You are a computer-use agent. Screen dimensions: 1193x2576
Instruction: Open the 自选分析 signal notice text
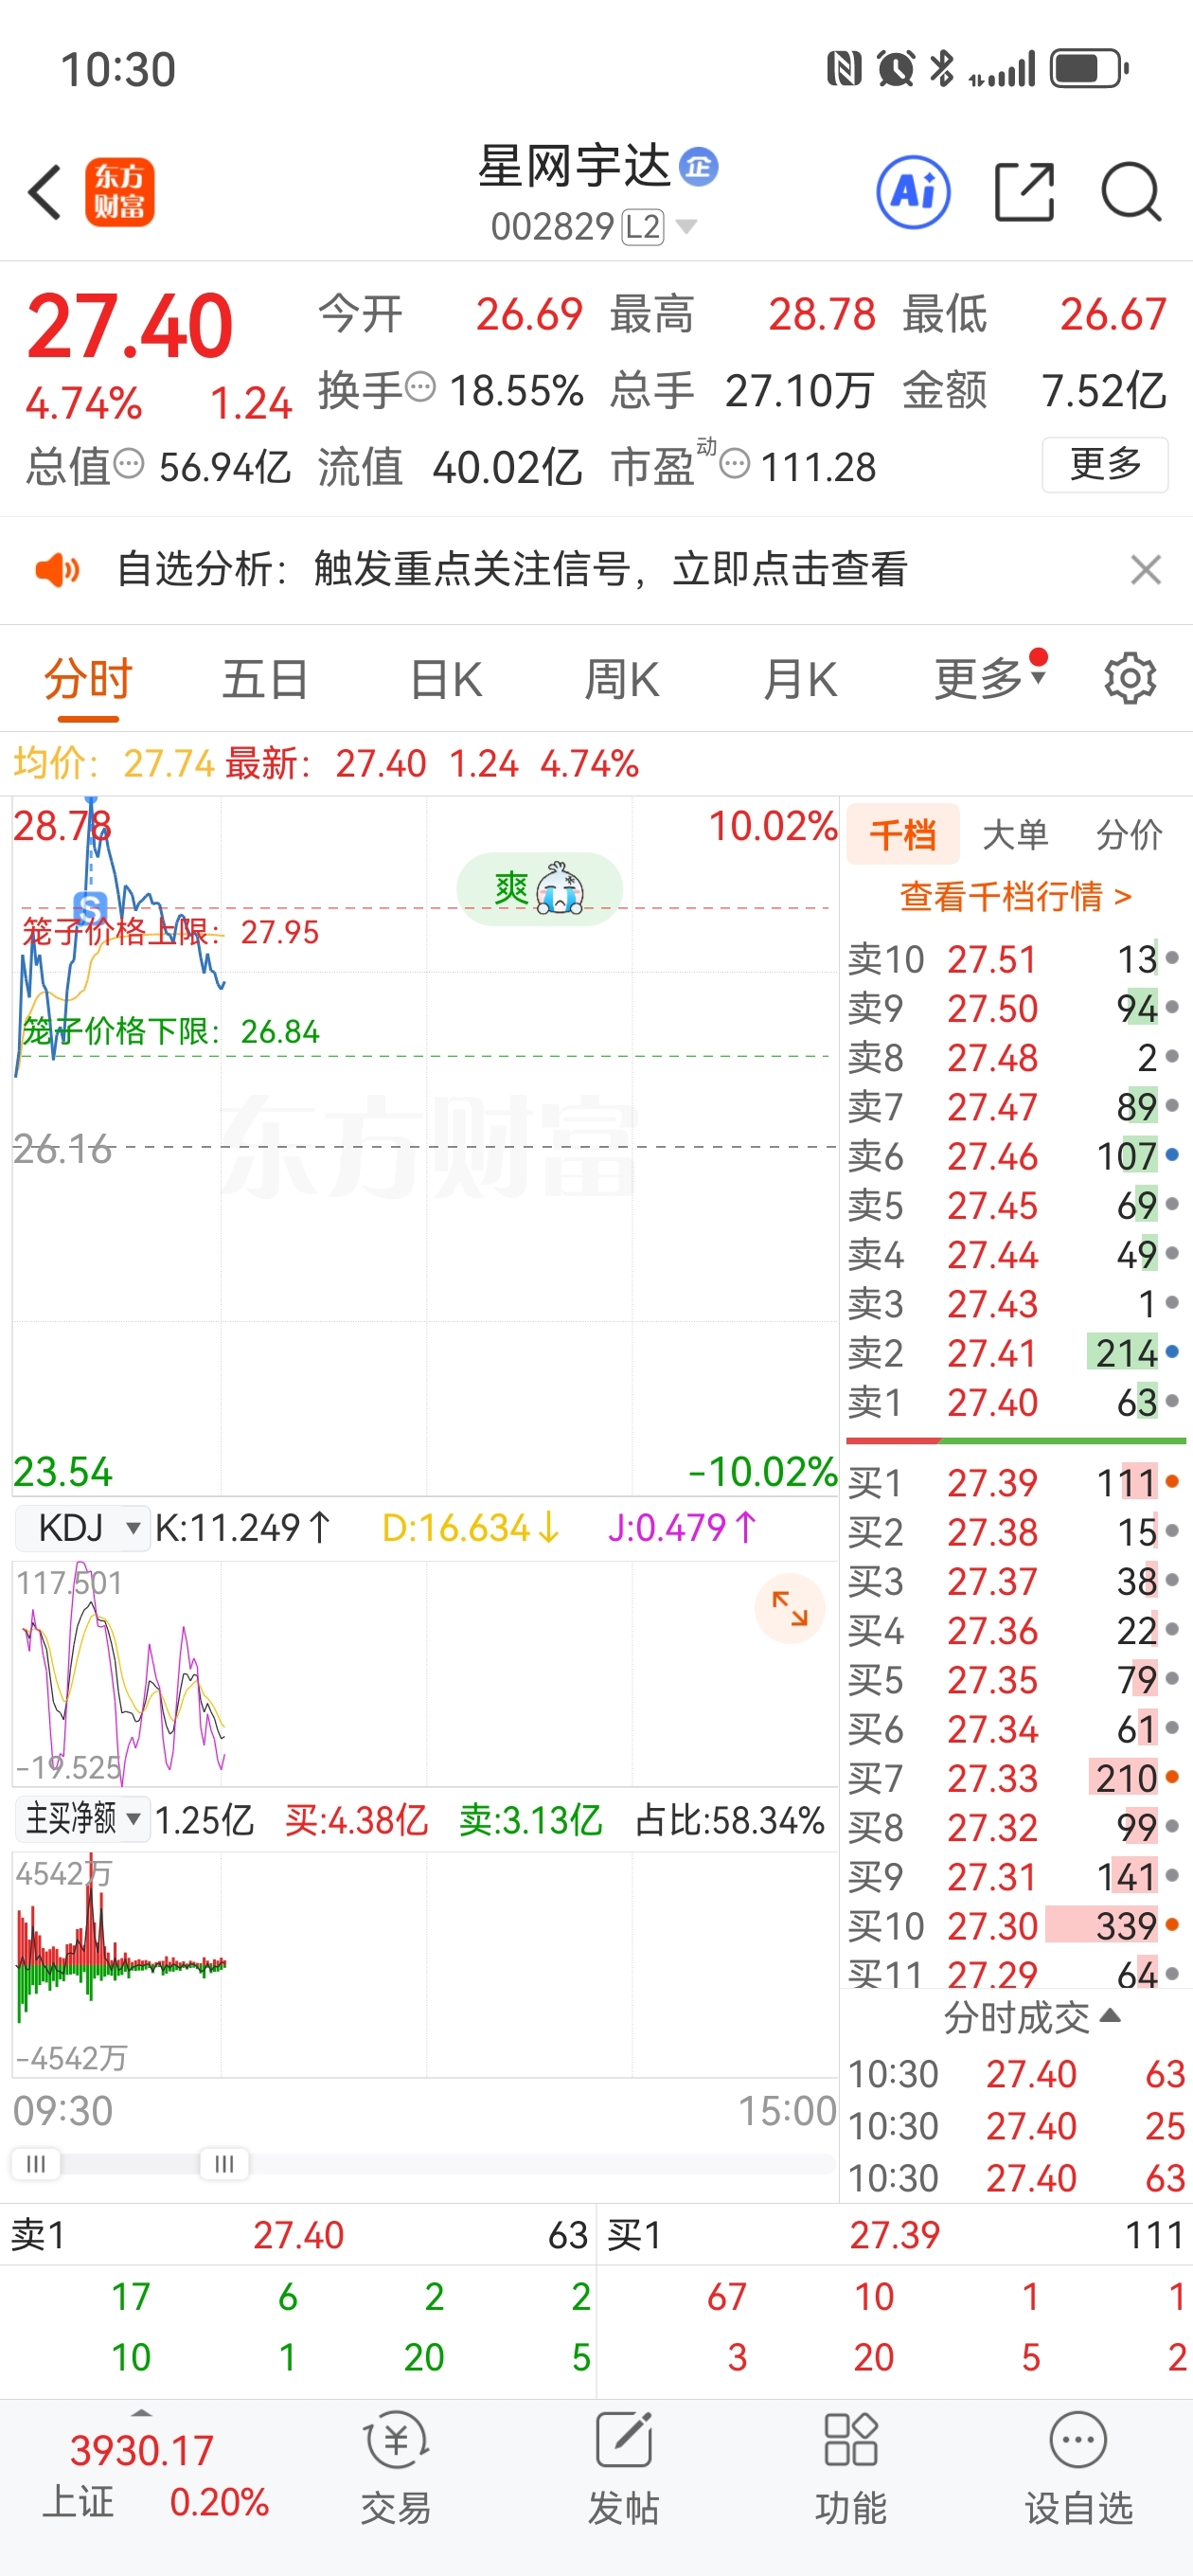pyautogui.click(x=512, y=570)
